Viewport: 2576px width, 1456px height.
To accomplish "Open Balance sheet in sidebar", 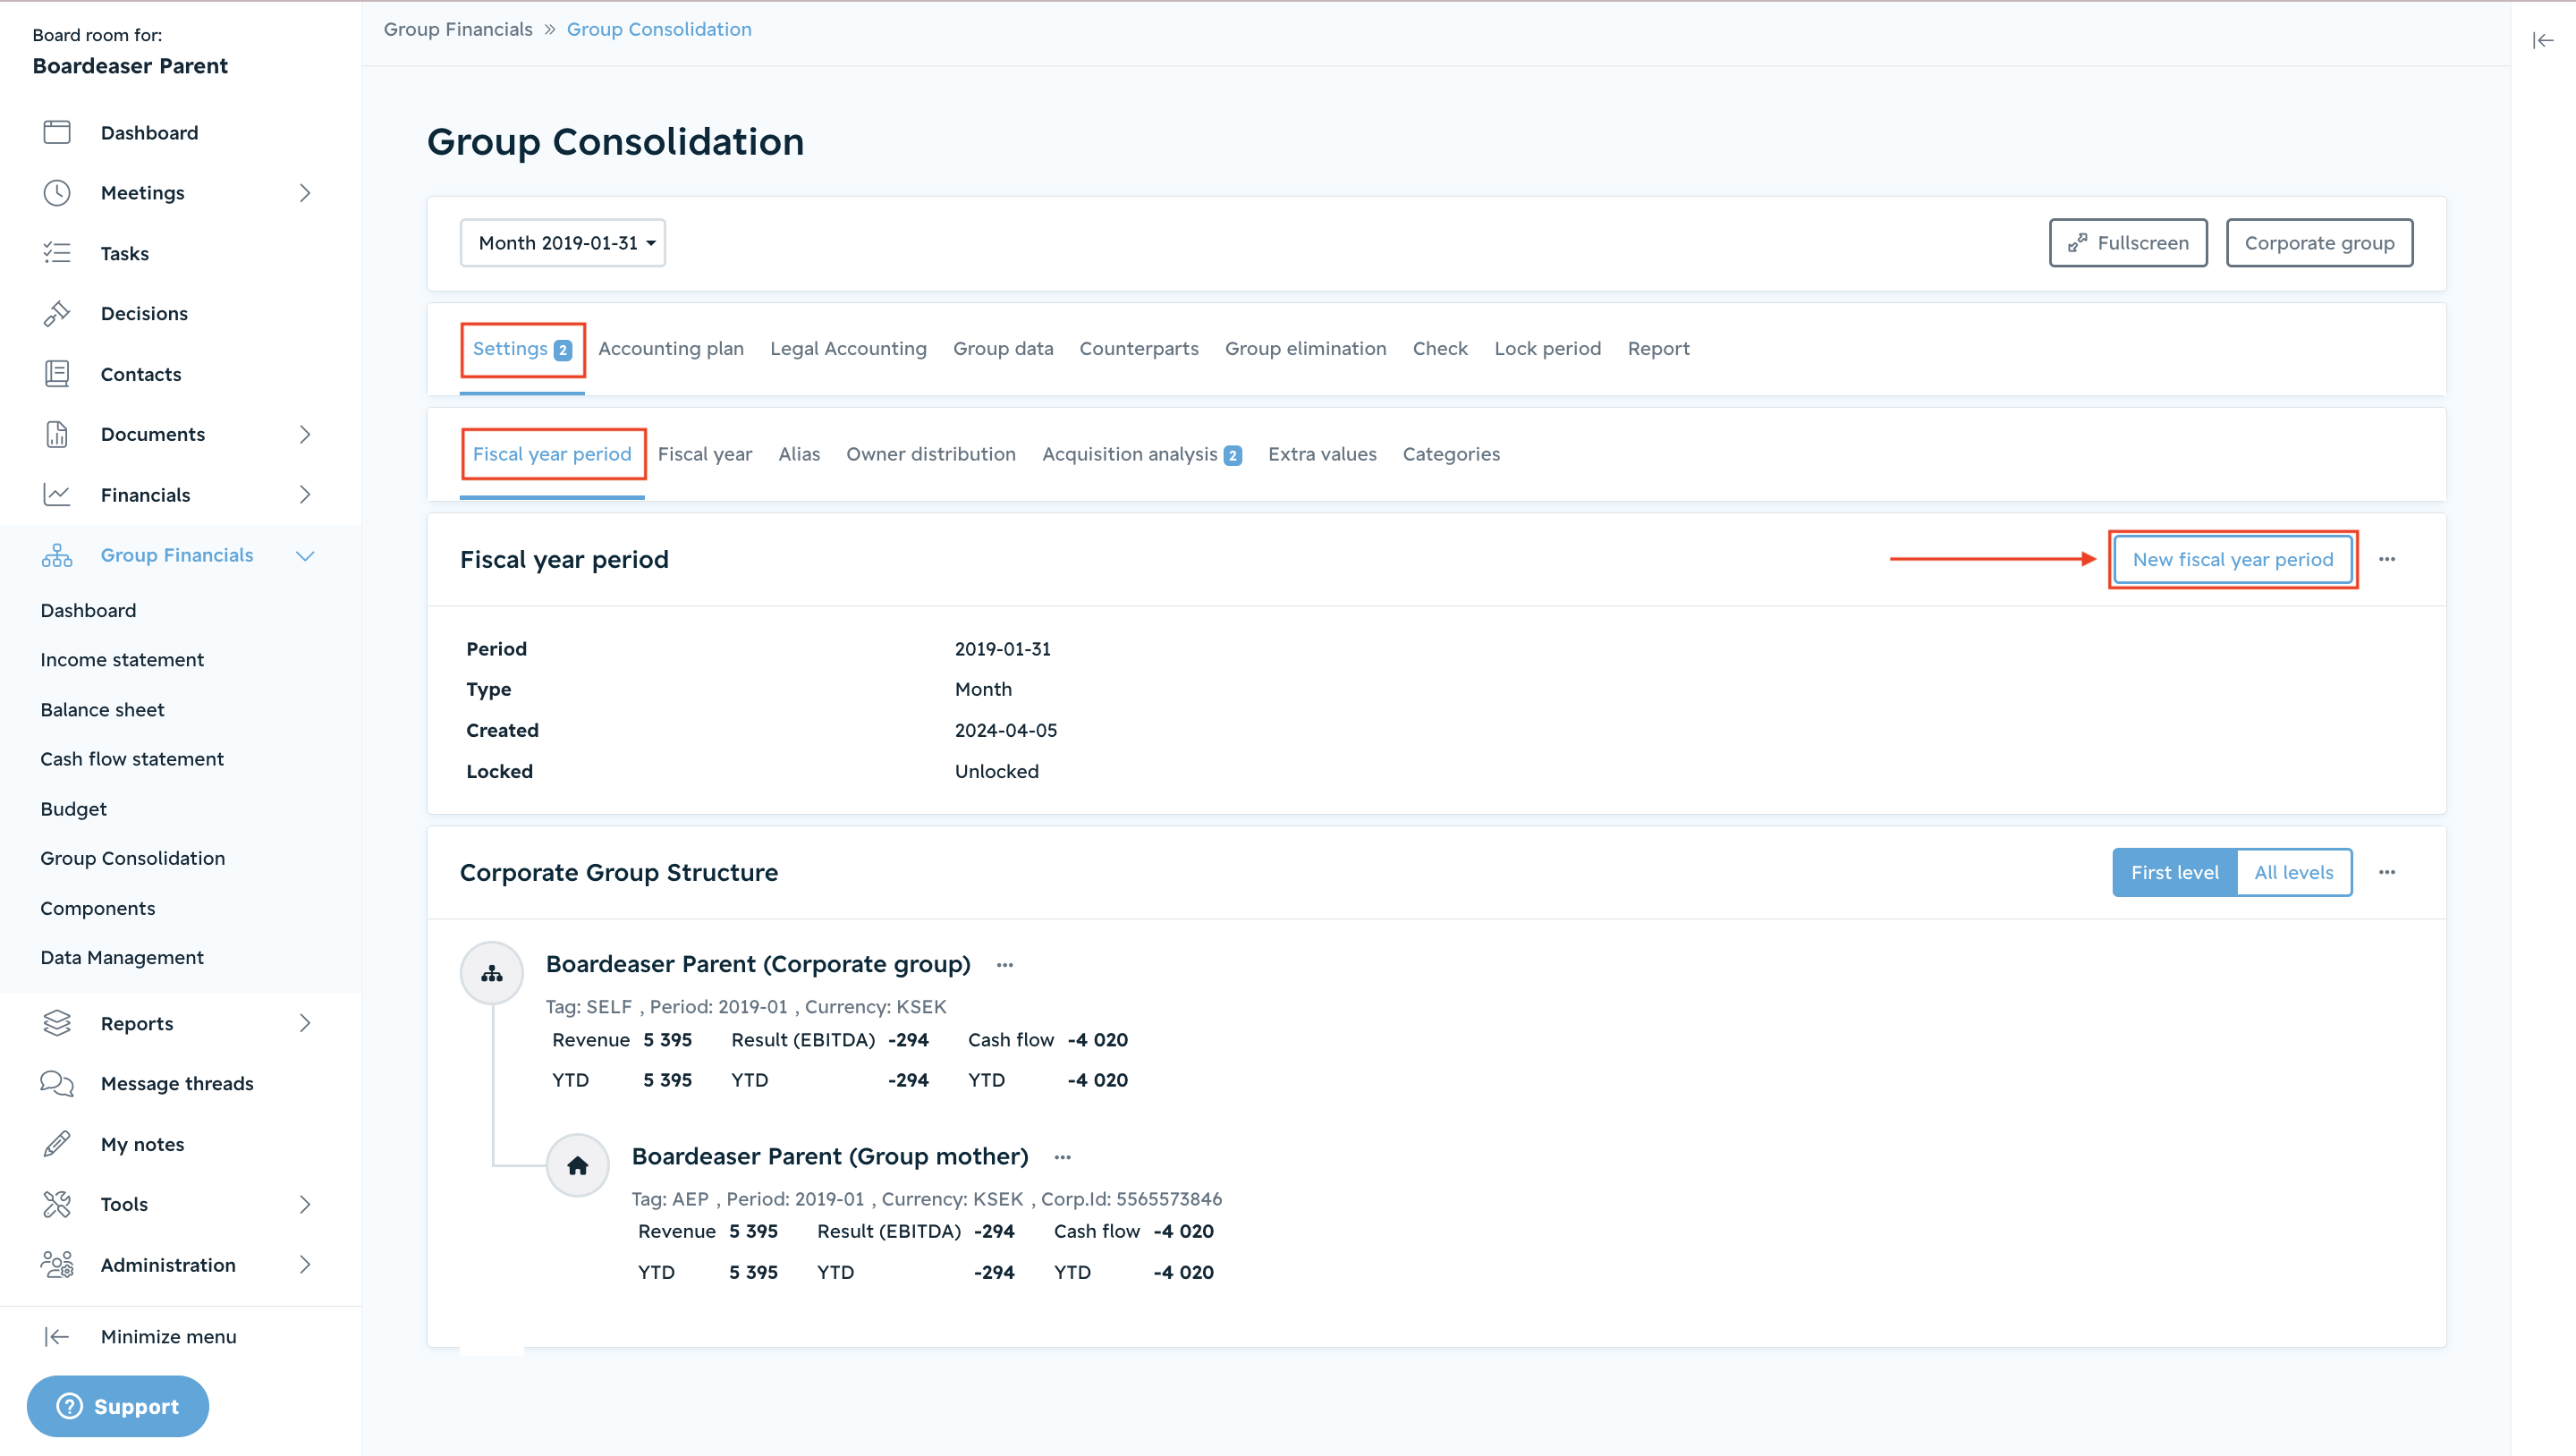I will (x=102, y=709).
